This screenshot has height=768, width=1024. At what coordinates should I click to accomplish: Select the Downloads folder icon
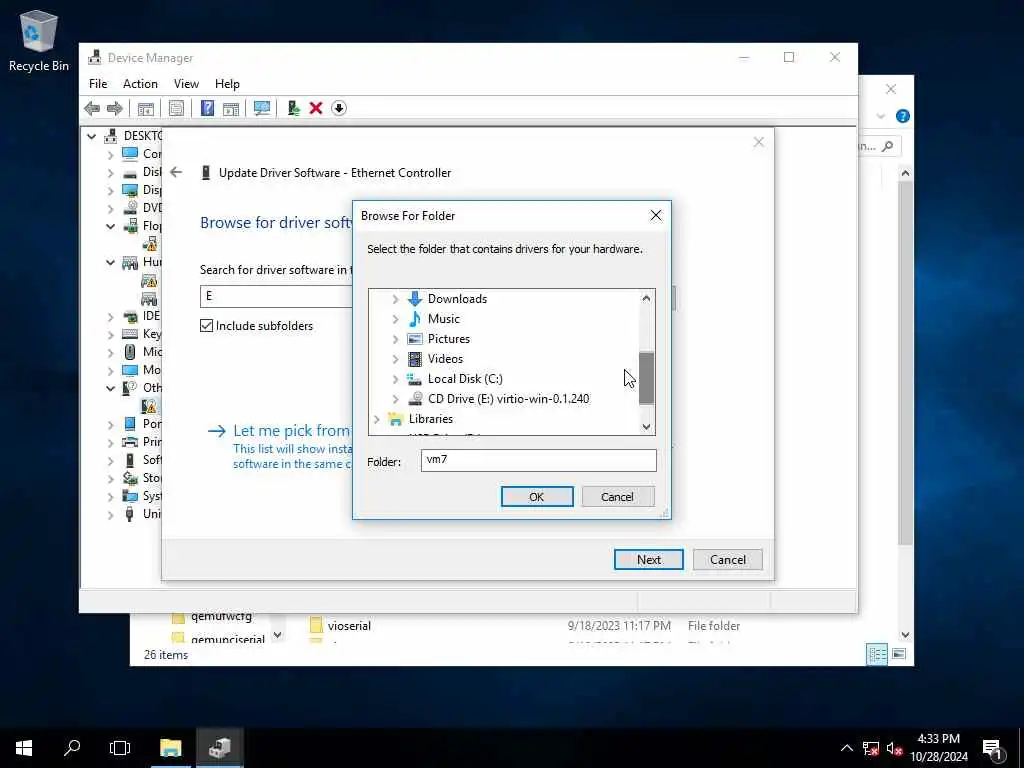pyautogui.click(x=415, y=298)
